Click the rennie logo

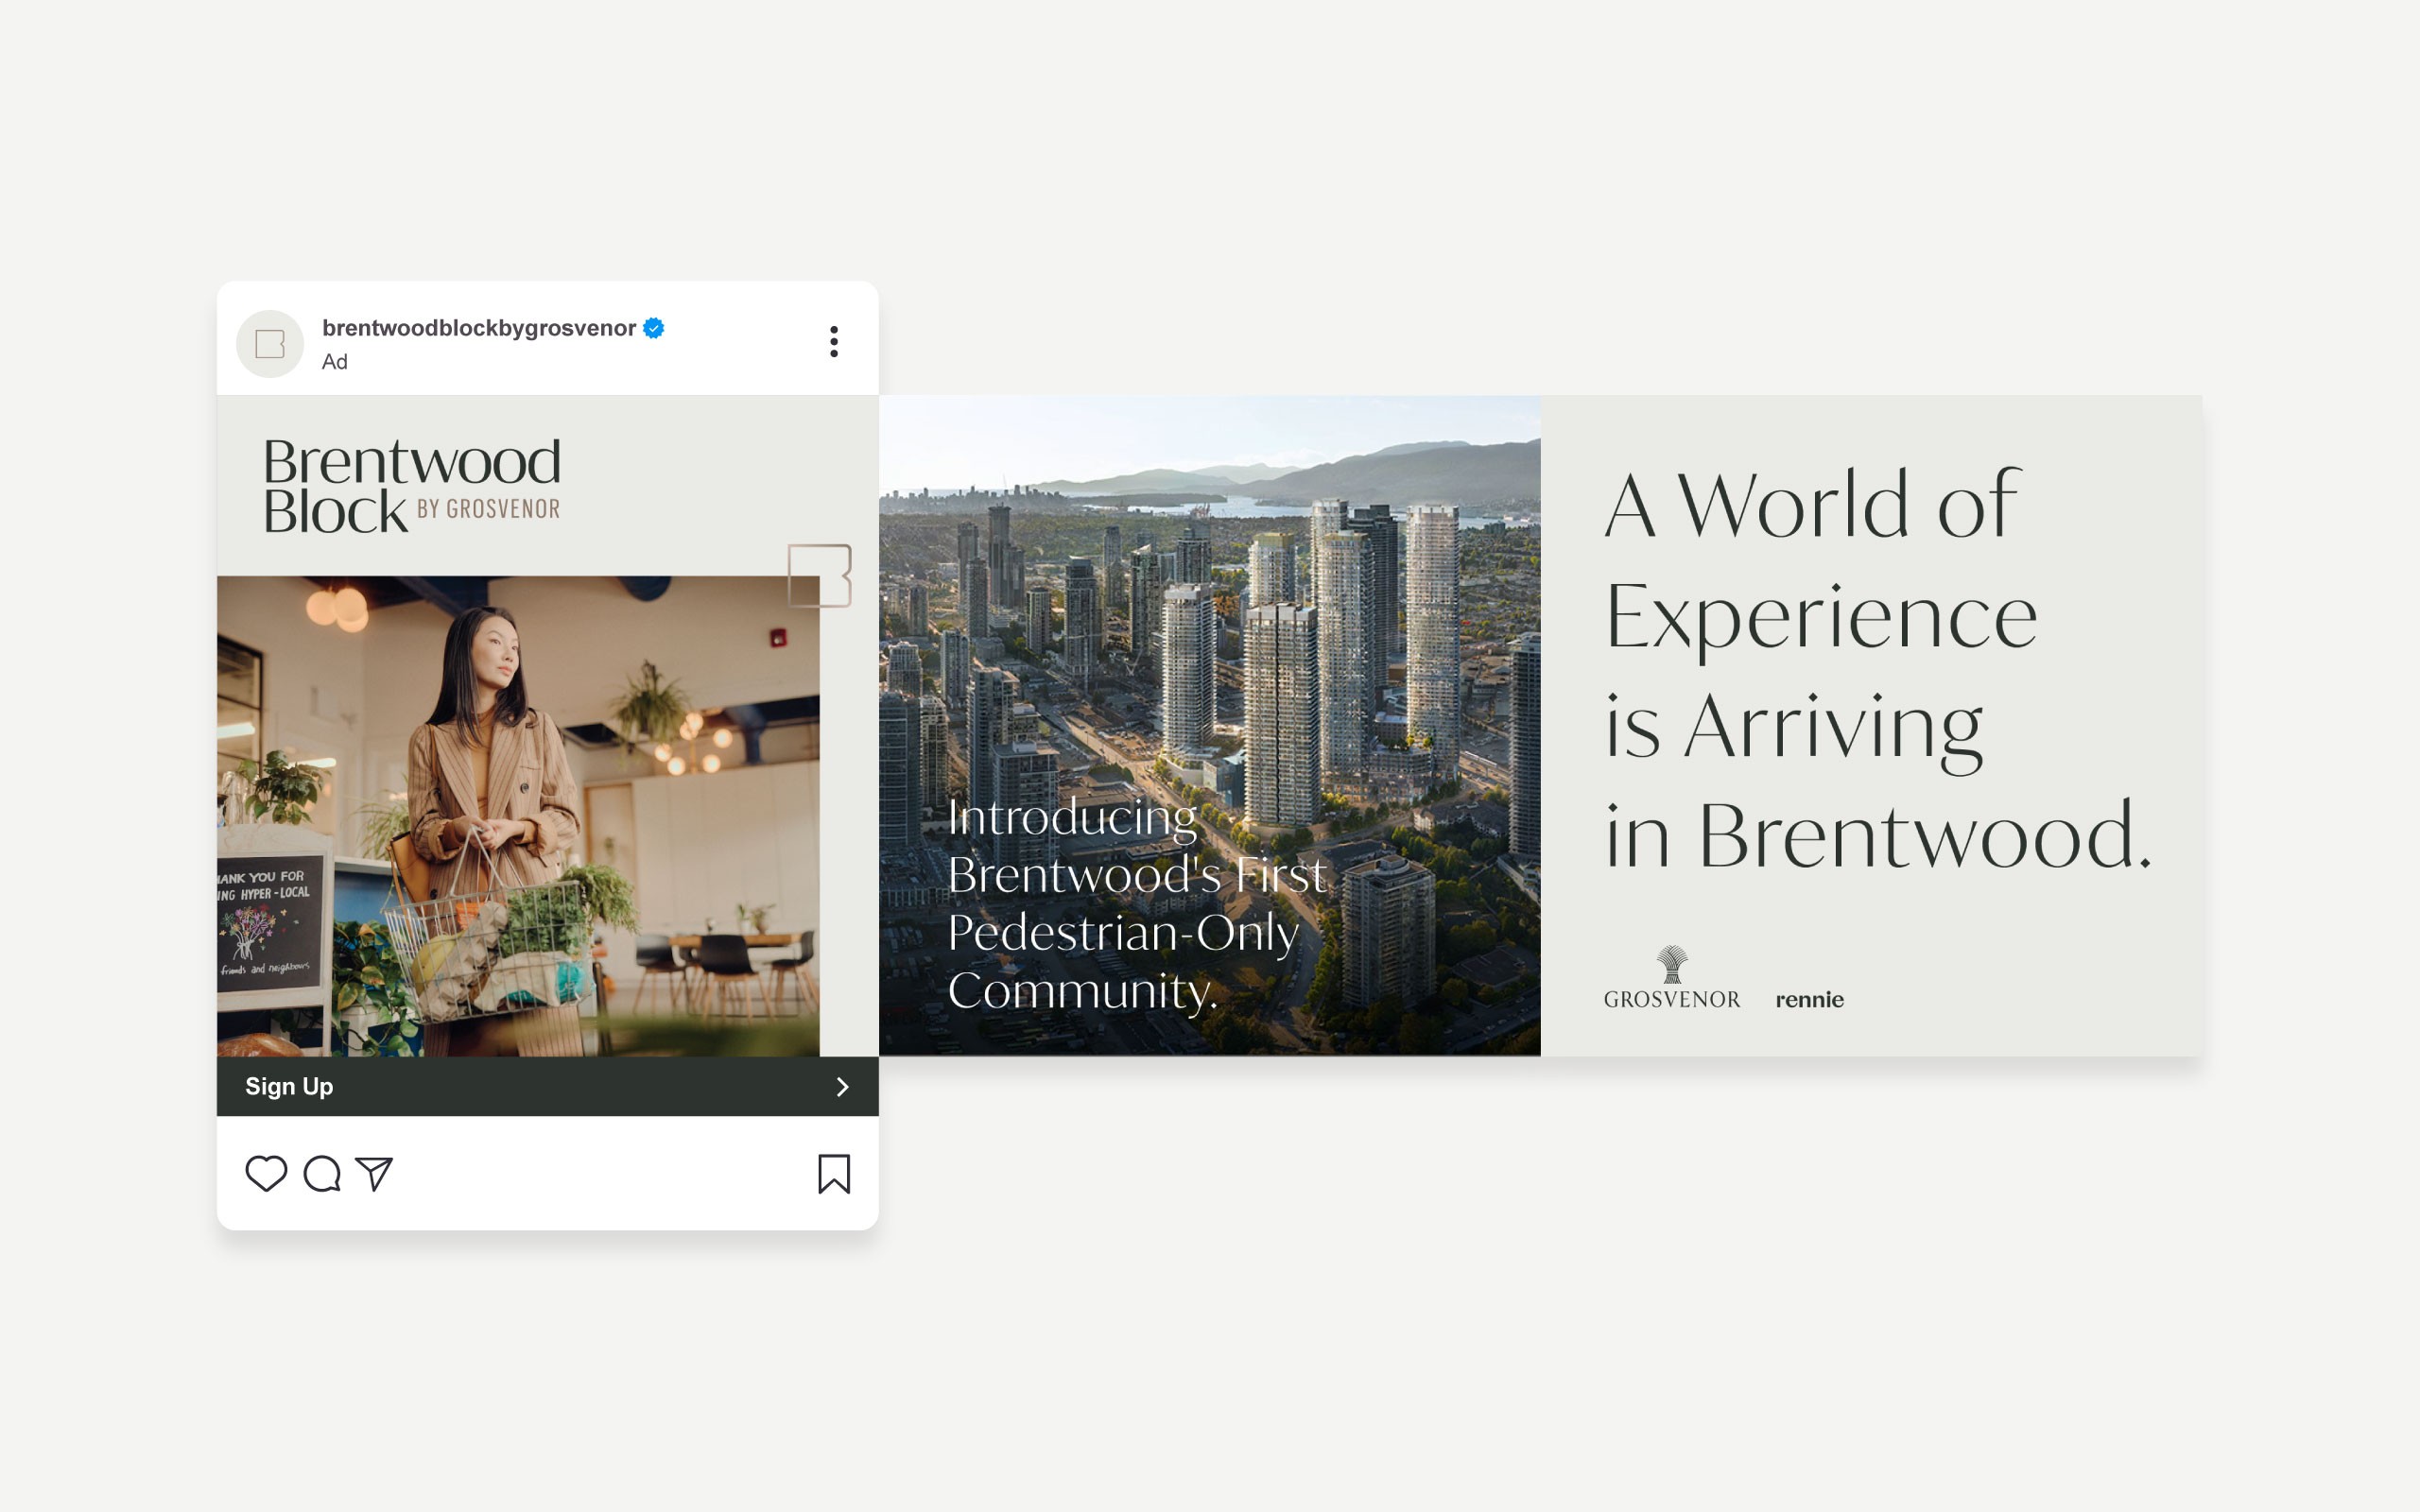tap(1809, 999)
